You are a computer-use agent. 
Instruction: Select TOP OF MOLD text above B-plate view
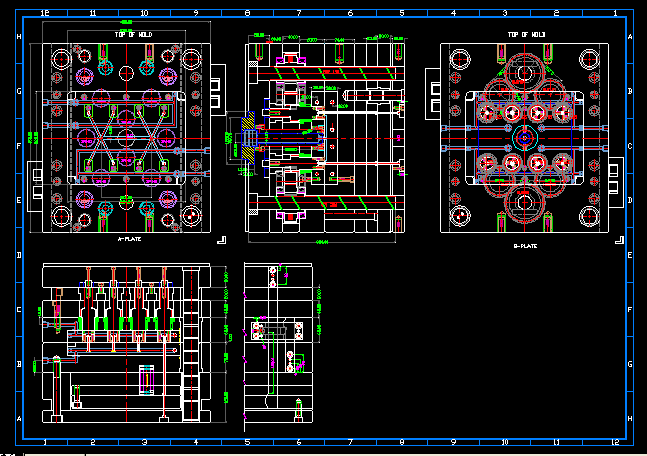[x=526, y=35]
